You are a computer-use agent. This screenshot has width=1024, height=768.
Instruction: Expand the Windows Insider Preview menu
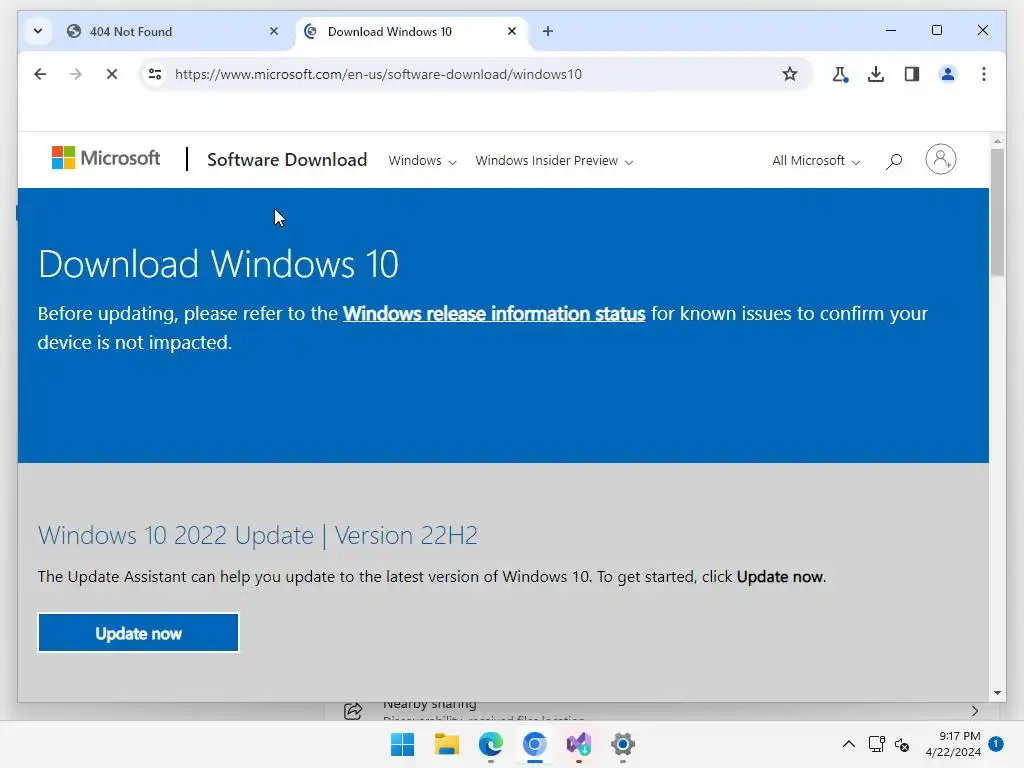coord(554,161)
